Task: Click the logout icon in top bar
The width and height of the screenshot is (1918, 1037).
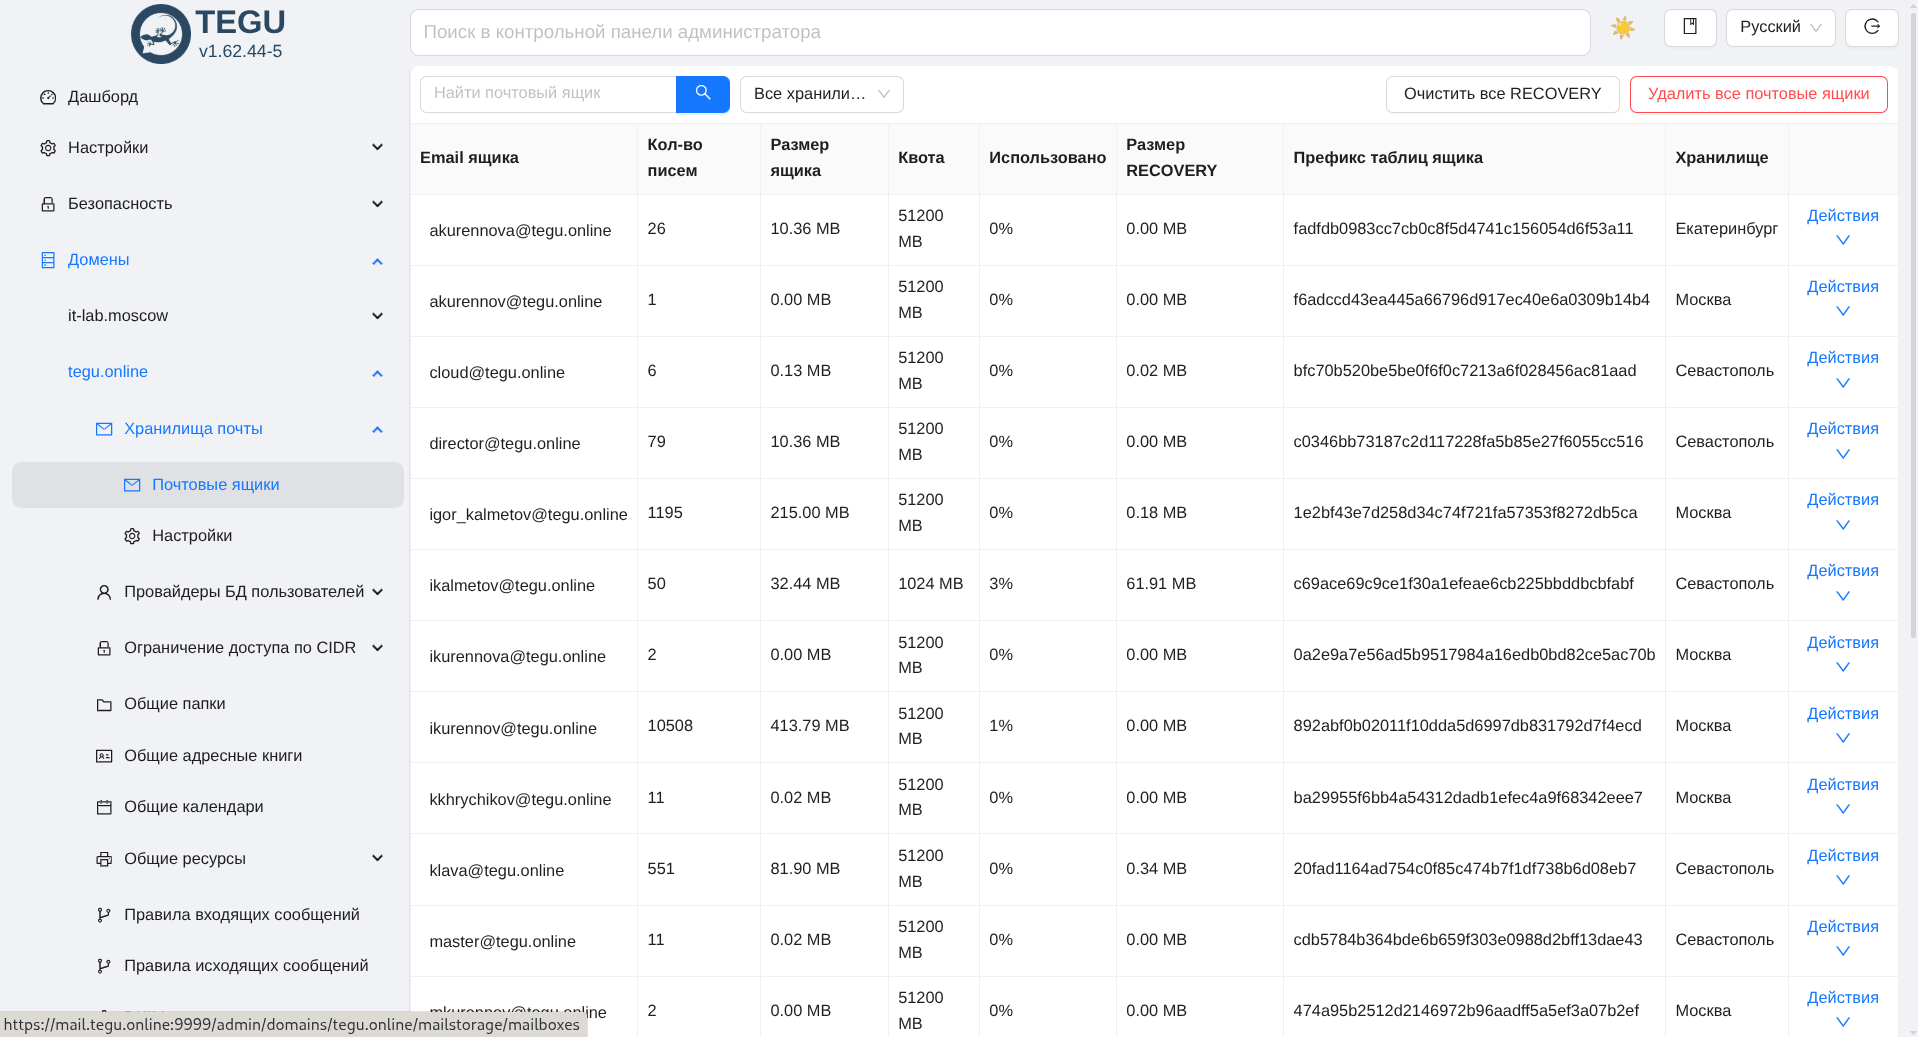Action: [x=1871, y=27]
